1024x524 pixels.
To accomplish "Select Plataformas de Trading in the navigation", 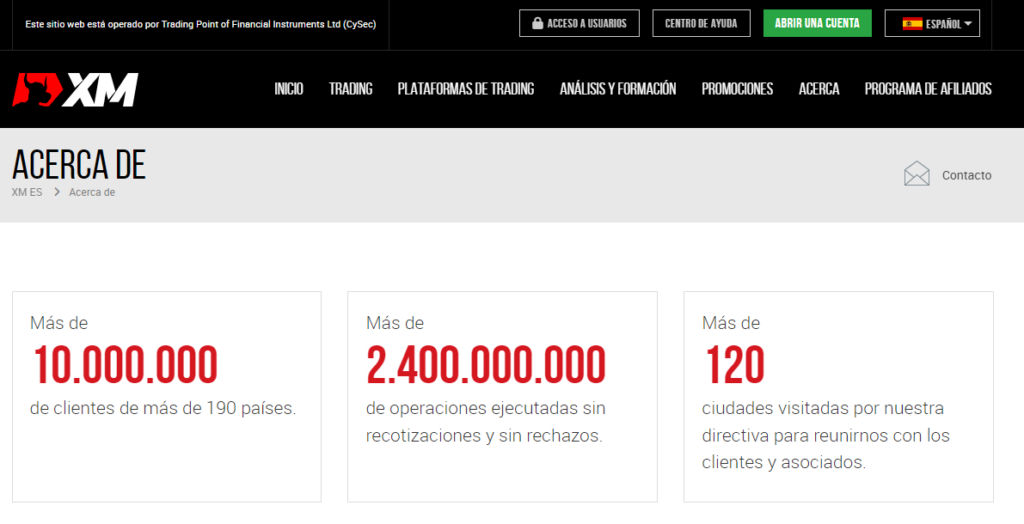I will [465, 89].
